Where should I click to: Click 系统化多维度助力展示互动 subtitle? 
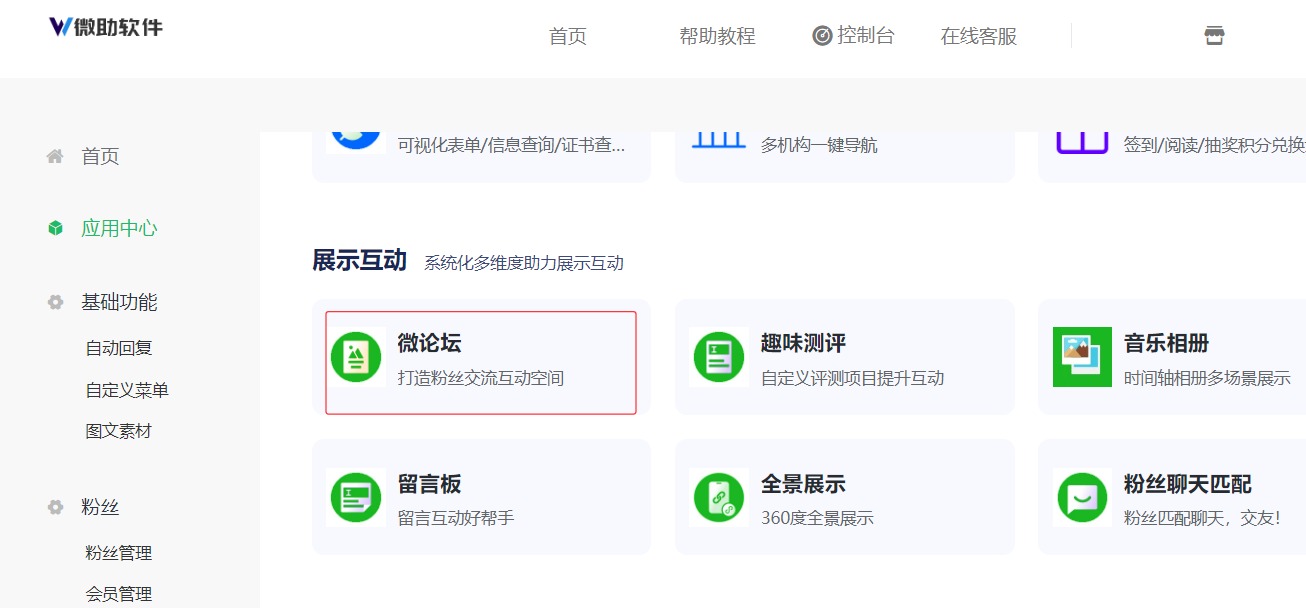[x=523, y=263]
